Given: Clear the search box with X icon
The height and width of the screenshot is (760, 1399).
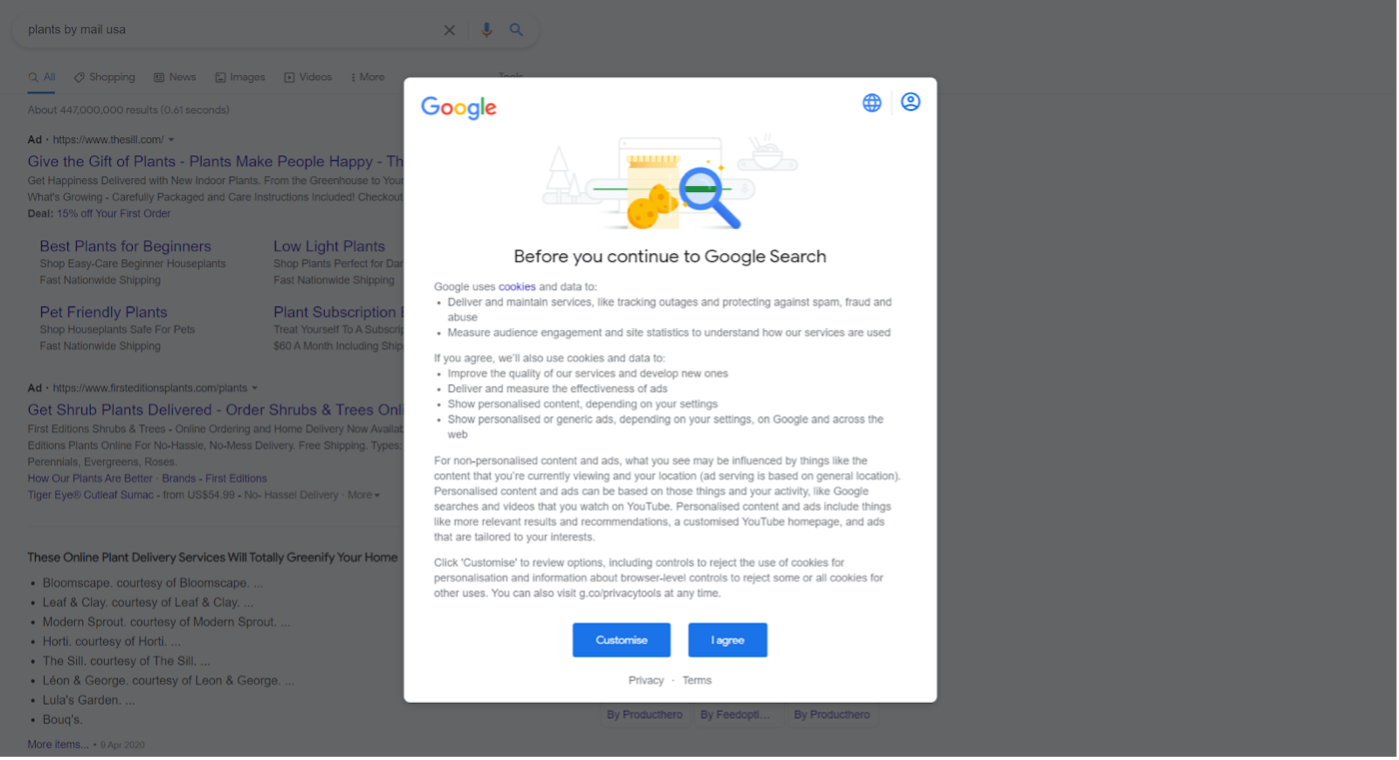Looking at the screenshot, I should pyautogui.click(x=449, y=30).
